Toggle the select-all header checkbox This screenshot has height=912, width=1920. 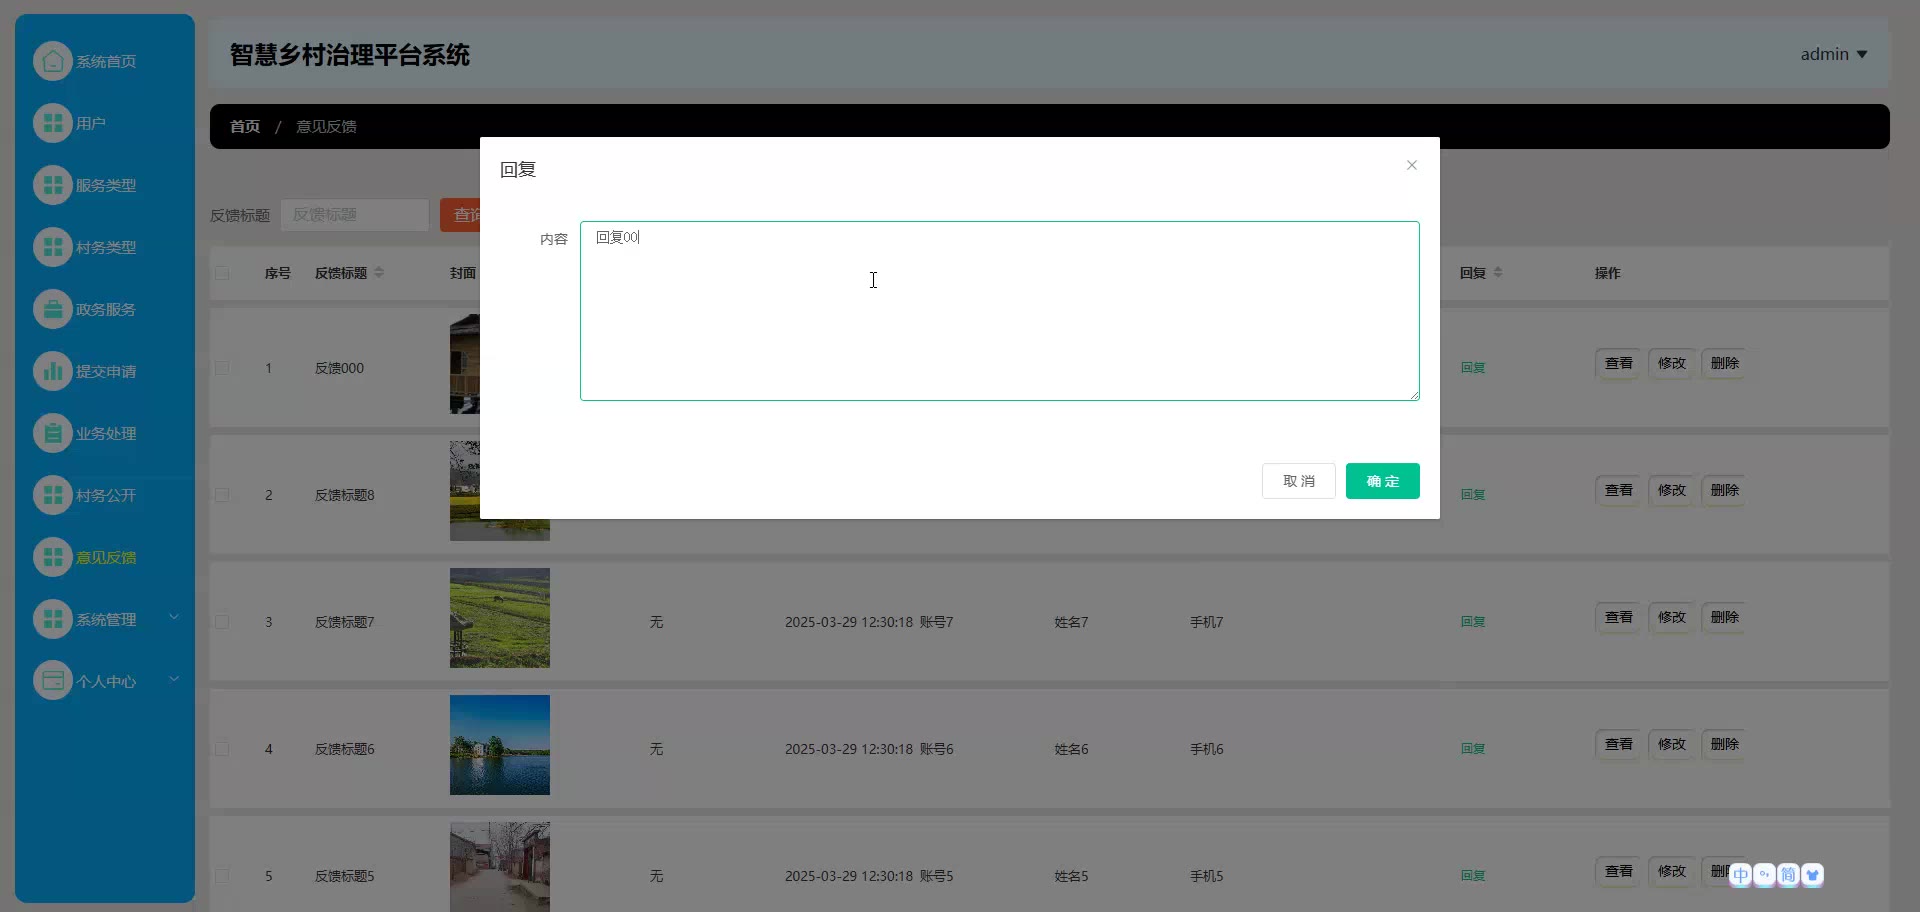pos(222,273)
